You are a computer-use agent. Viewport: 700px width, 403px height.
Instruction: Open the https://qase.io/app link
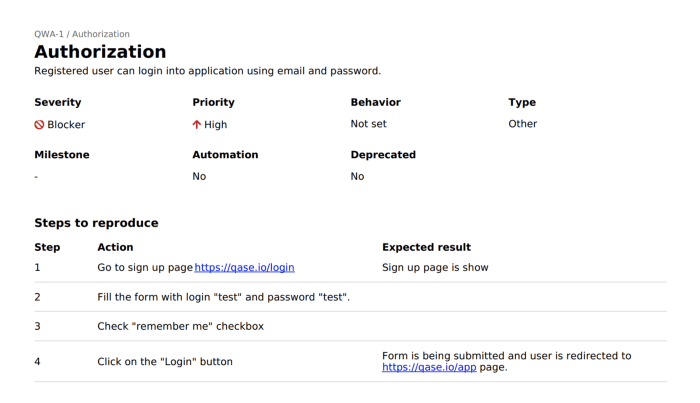(429, 367)
